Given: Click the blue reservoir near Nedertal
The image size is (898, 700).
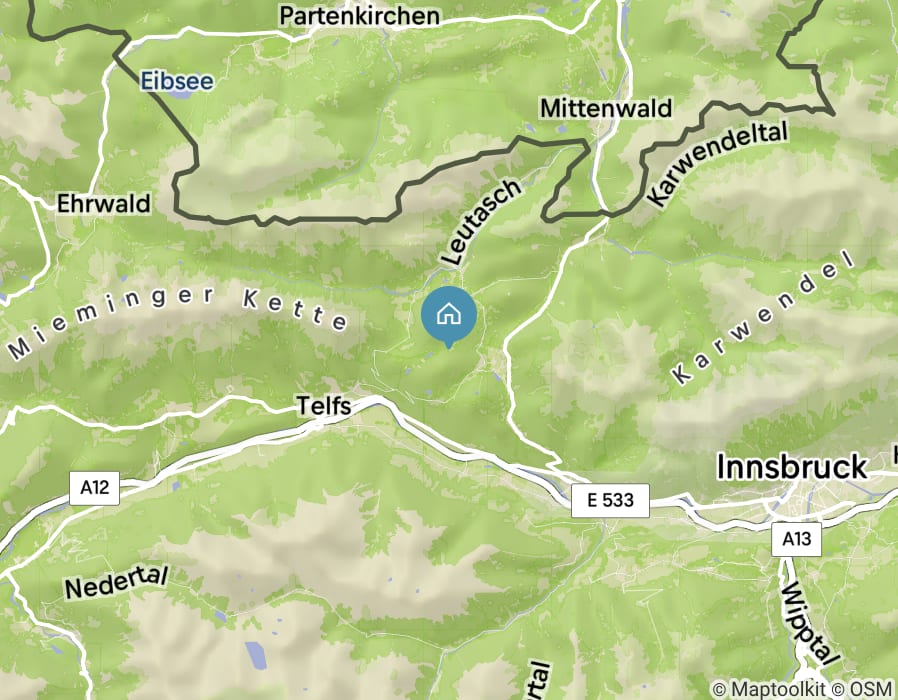Looking at the screenshot, I should [255, 655].
